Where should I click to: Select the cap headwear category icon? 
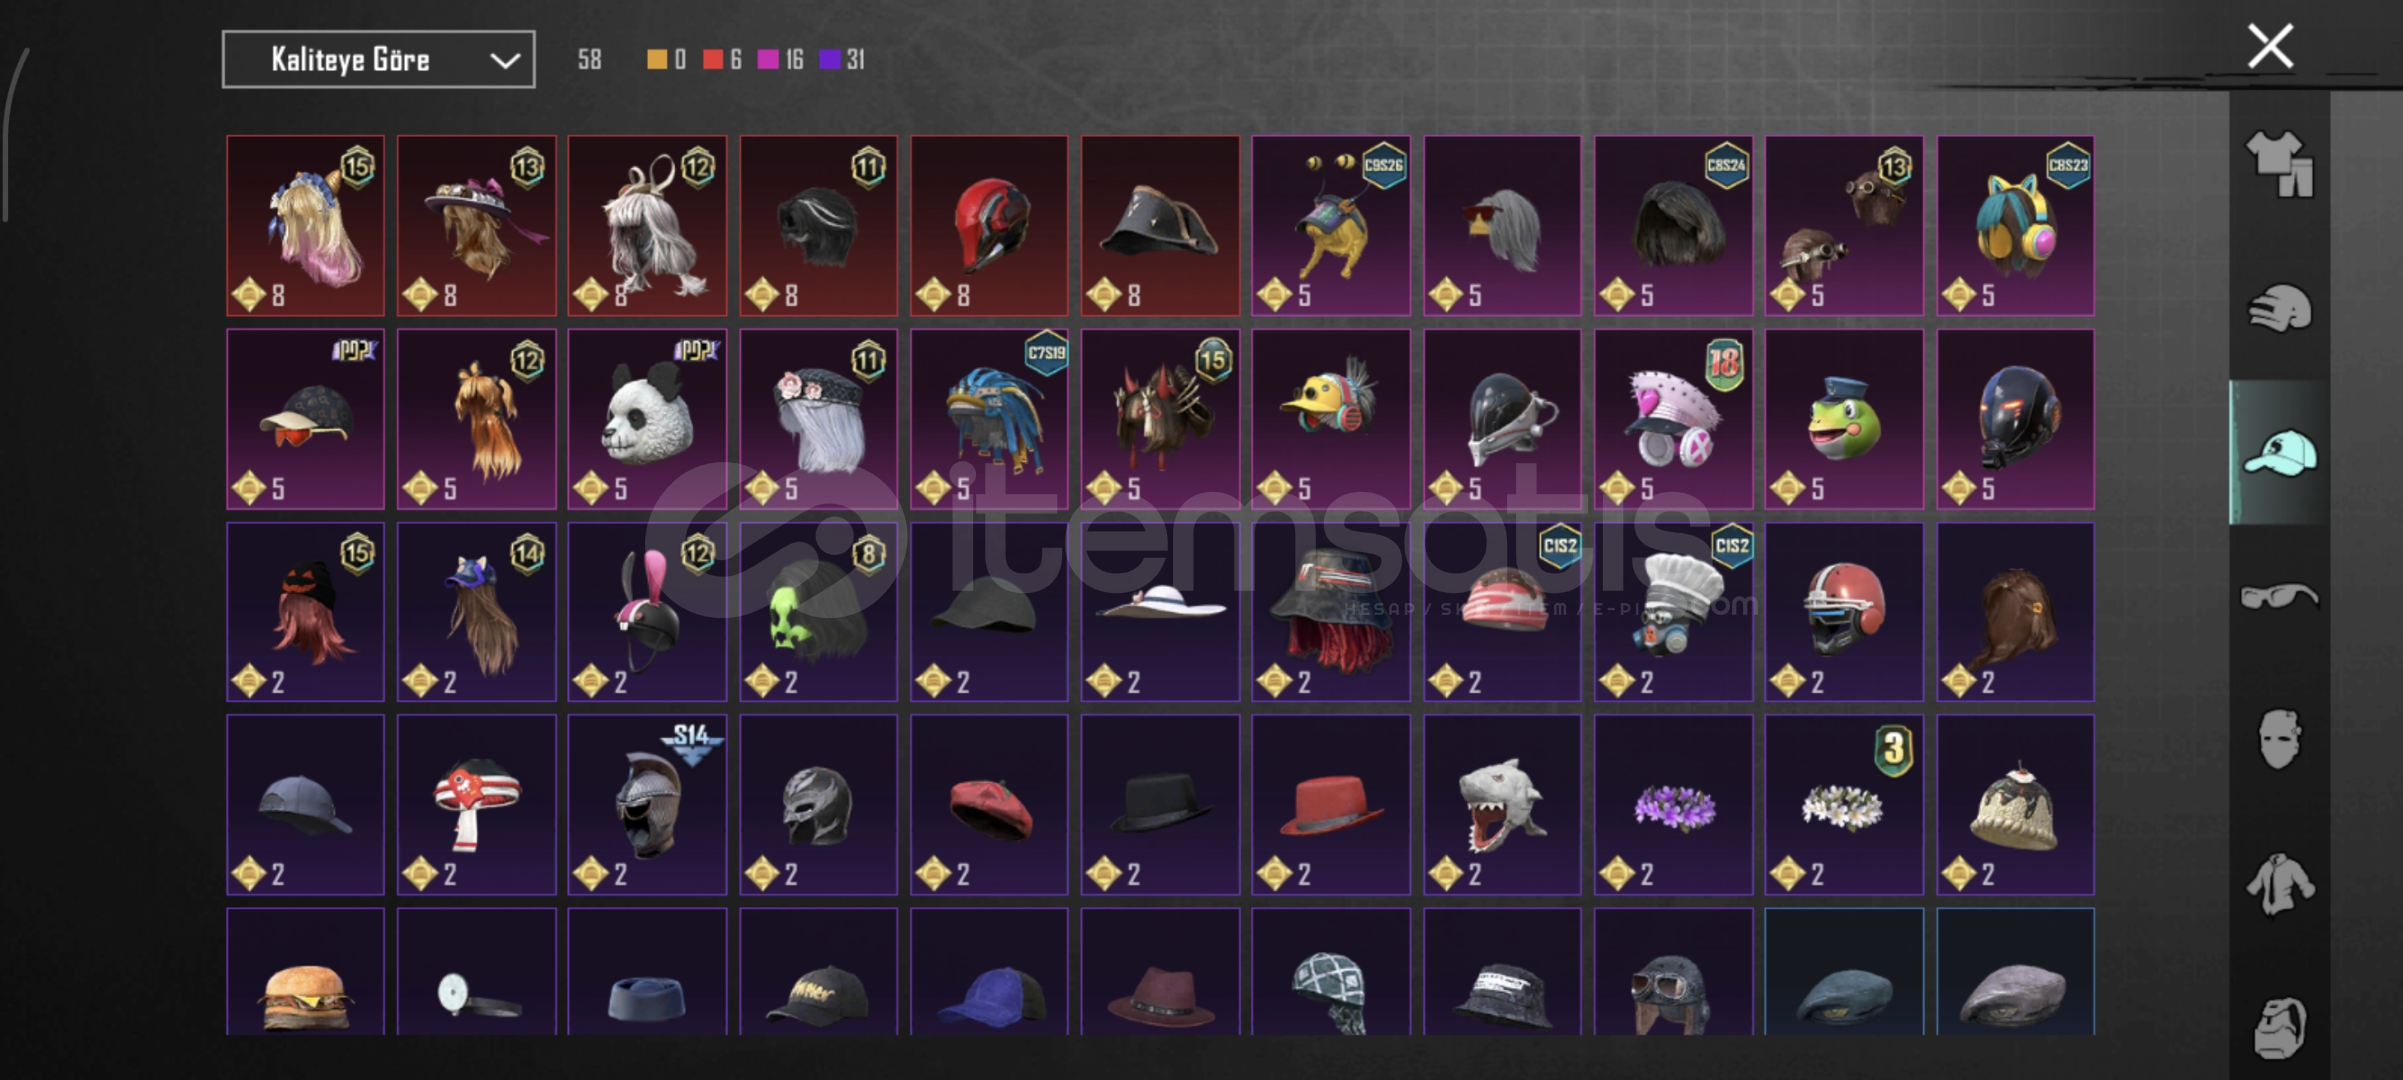[x=2280, y=453]
